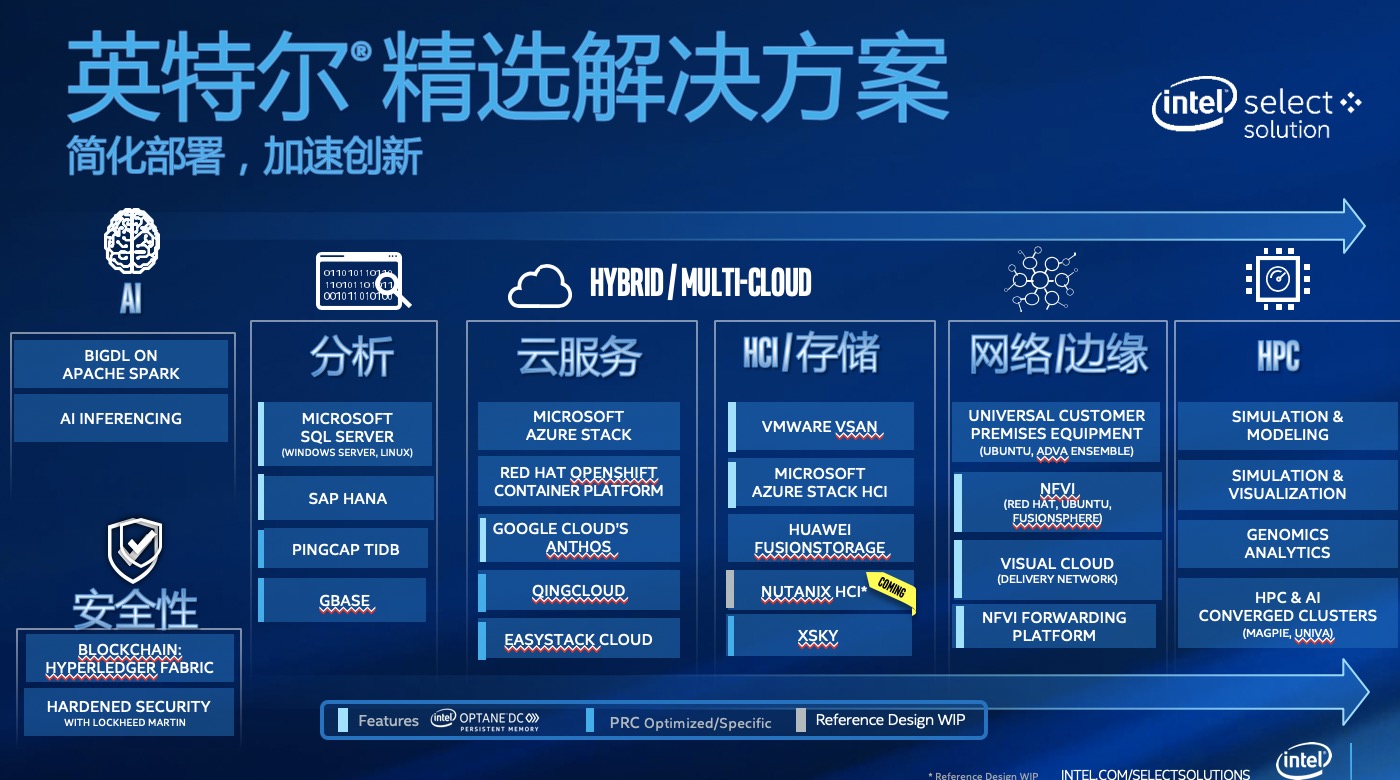Open Universal Customer Premises Equipment tile
The height and width of the screenshot is (780, 1400).
1057,432
